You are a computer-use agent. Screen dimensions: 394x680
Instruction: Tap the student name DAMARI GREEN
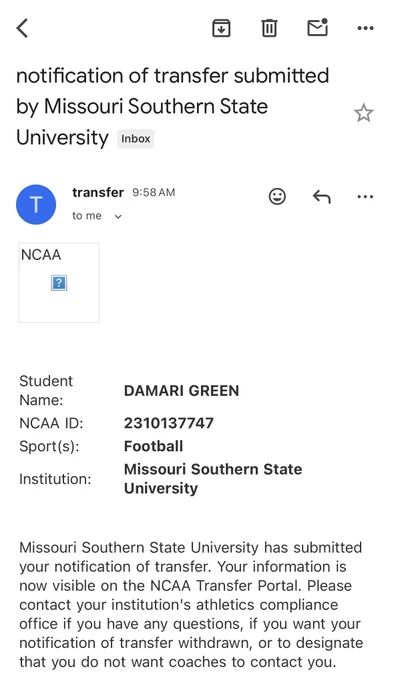click(x=181, y=390)
